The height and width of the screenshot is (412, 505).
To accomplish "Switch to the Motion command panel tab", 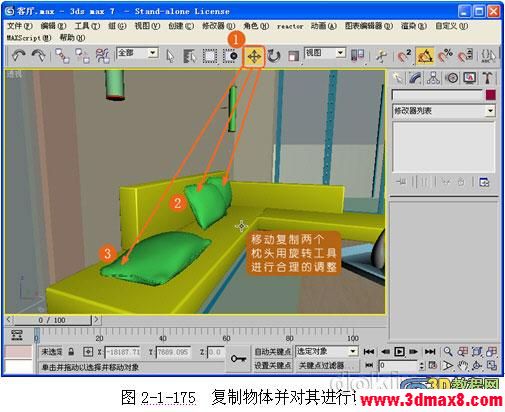I will pyautogui.click(x=452, y=78).
